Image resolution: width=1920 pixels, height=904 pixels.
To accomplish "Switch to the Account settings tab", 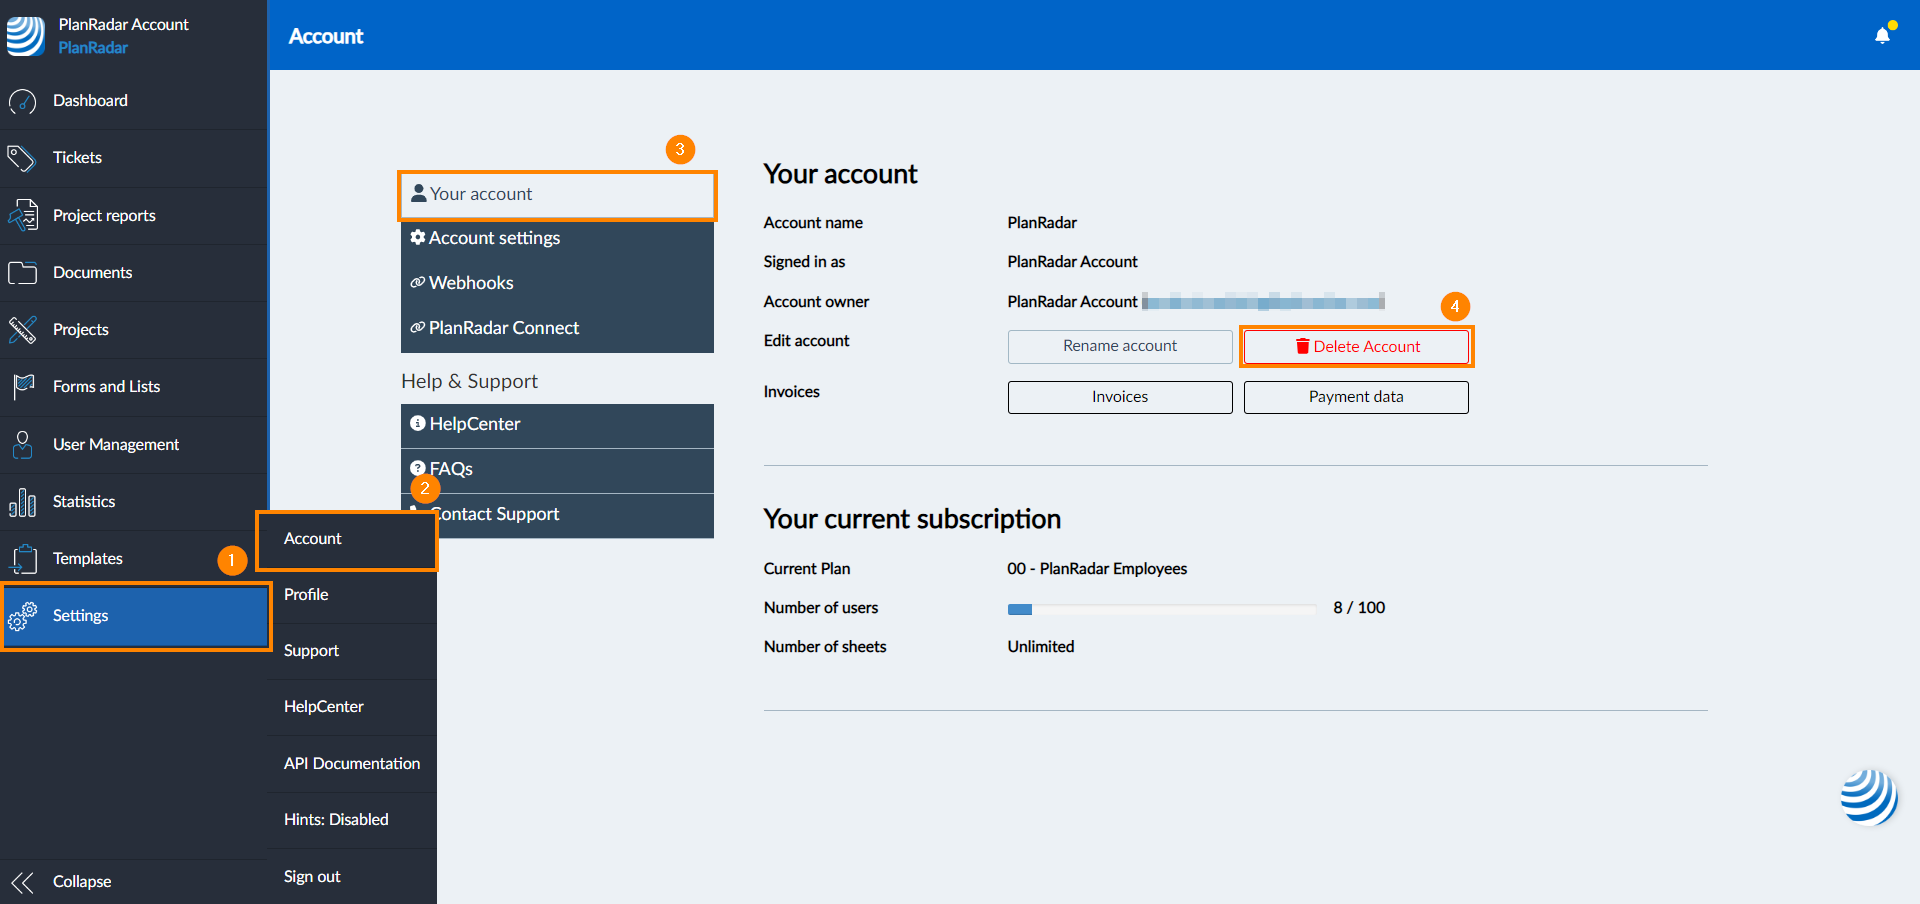I will point(494,237).
